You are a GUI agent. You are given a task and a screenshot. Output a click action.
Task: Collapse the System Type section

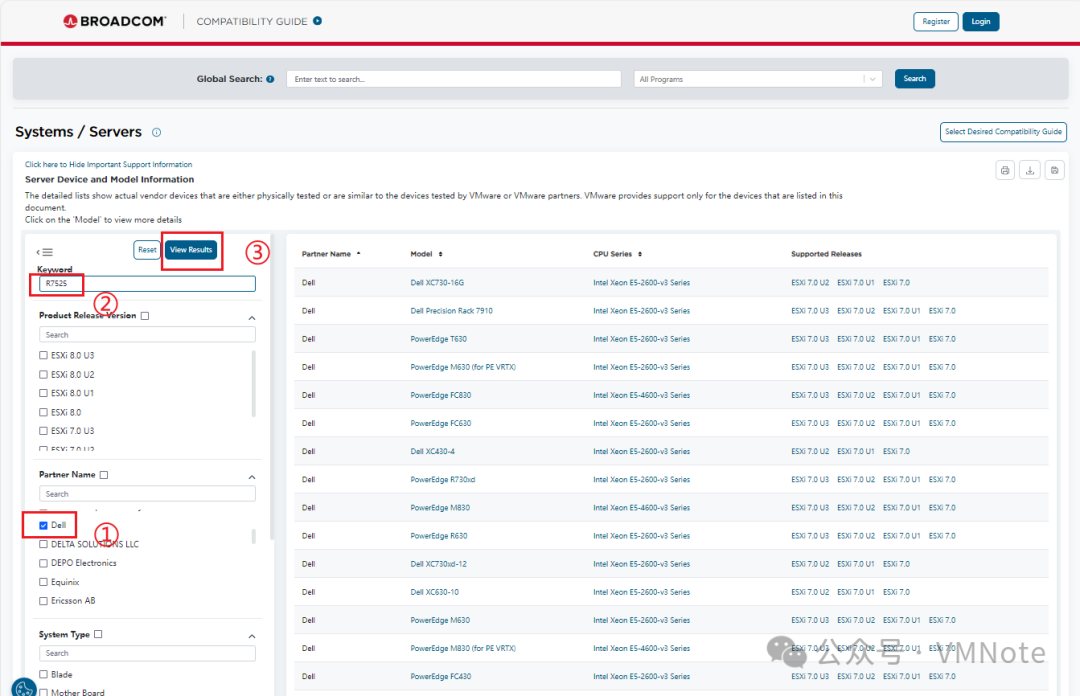252,637
